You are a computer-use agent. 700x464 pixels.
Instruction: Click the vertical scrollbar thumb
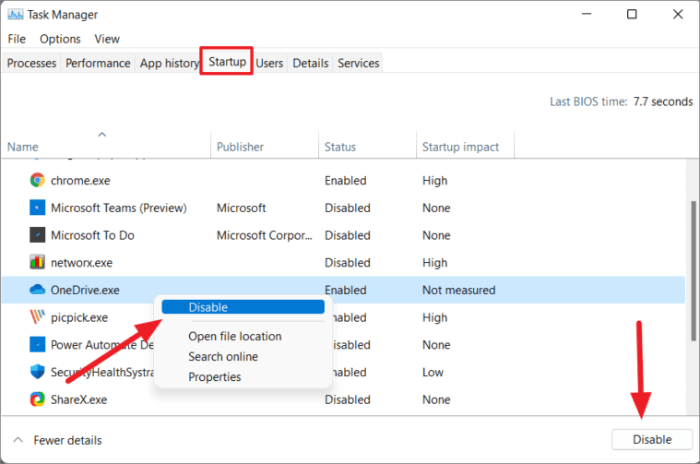(x=693, y=271)
